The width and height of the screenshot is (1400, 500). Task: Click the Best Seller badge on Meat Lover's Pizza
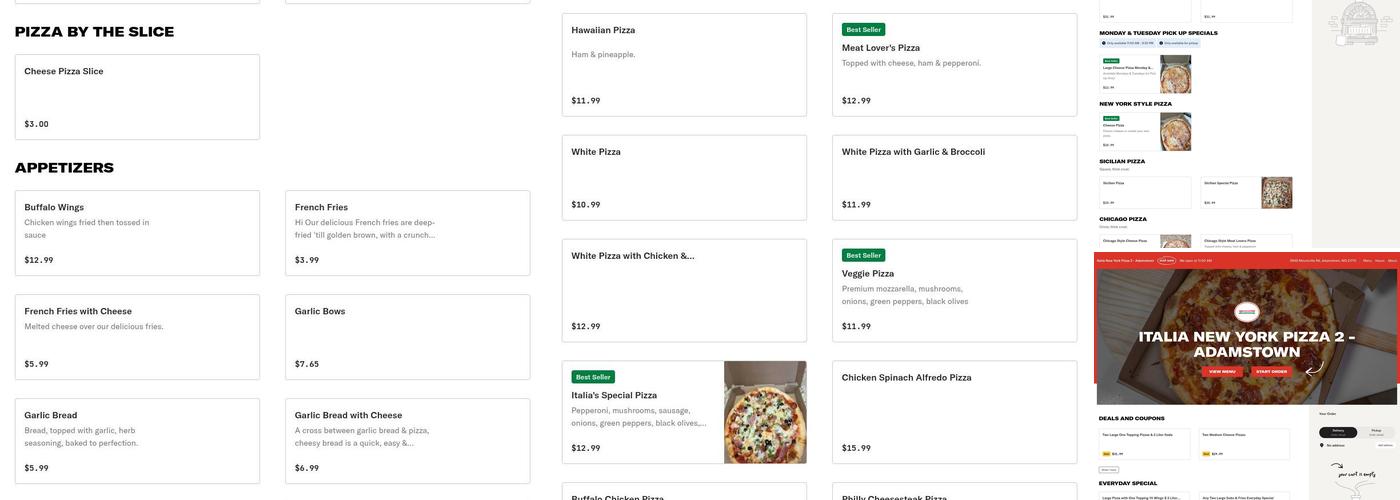point(863,29)
